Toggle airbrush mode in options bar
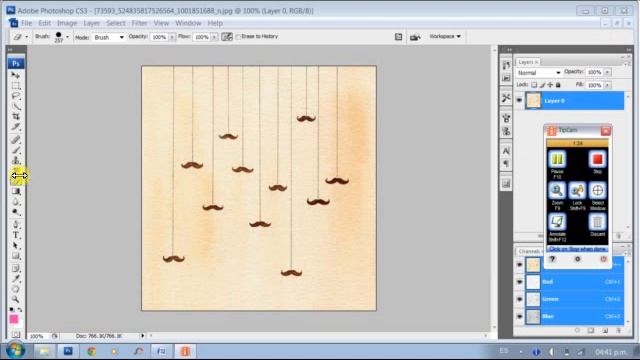 227,37
